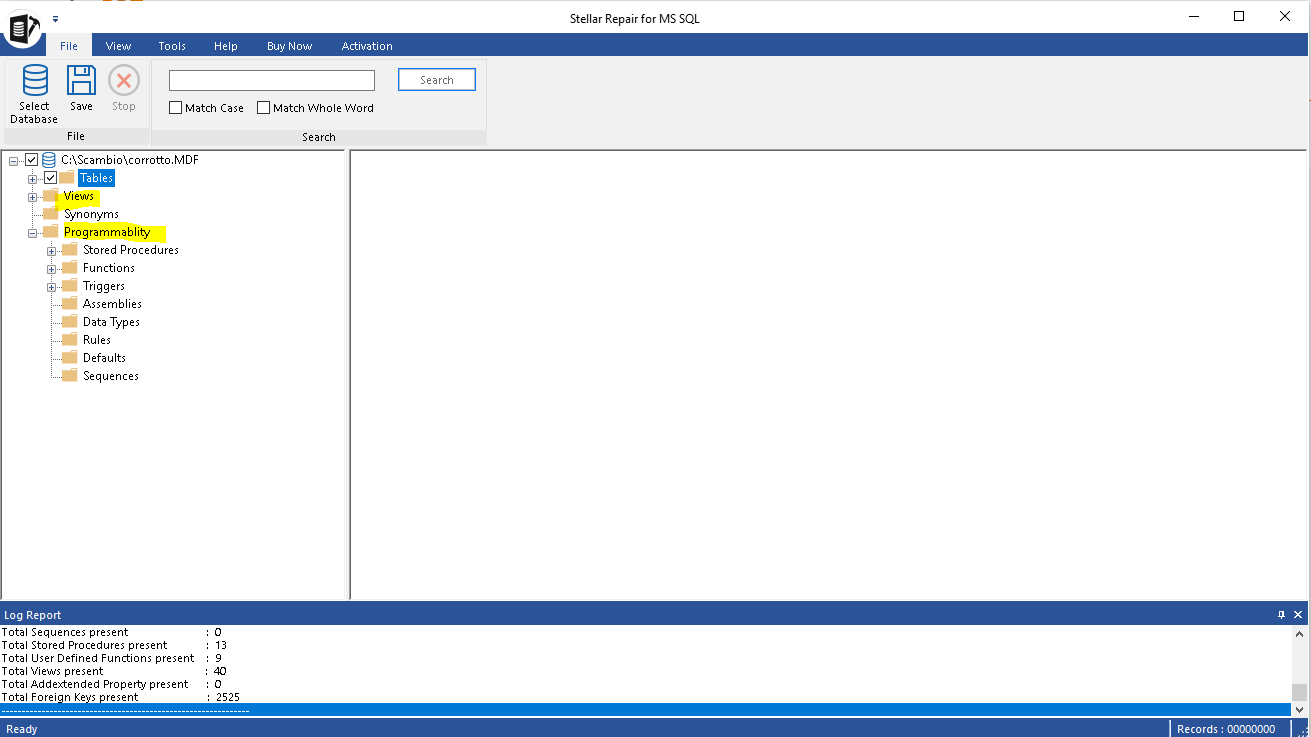Image resolution: width=1311 pixels, height=737 pixels.
Task: Click the Defaults folder icon
Action: click(x=69, y=358)
